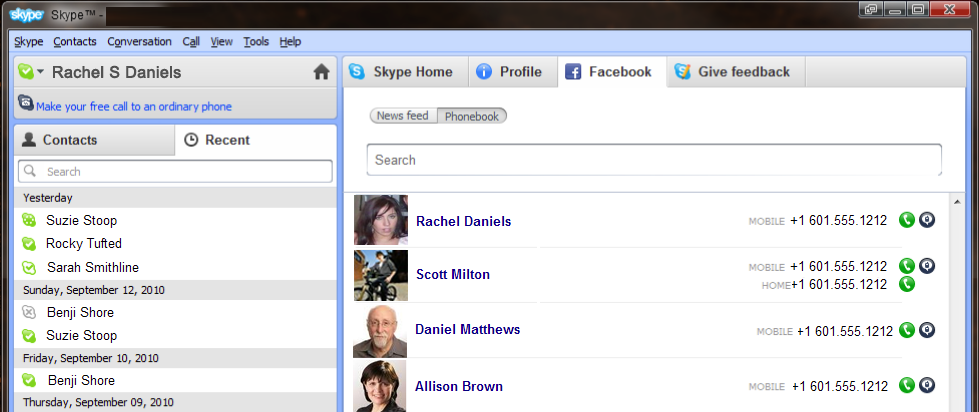Click the sidebar contacts Search field
This screenshot has height=412, width=979.
(x=175, y=171)
